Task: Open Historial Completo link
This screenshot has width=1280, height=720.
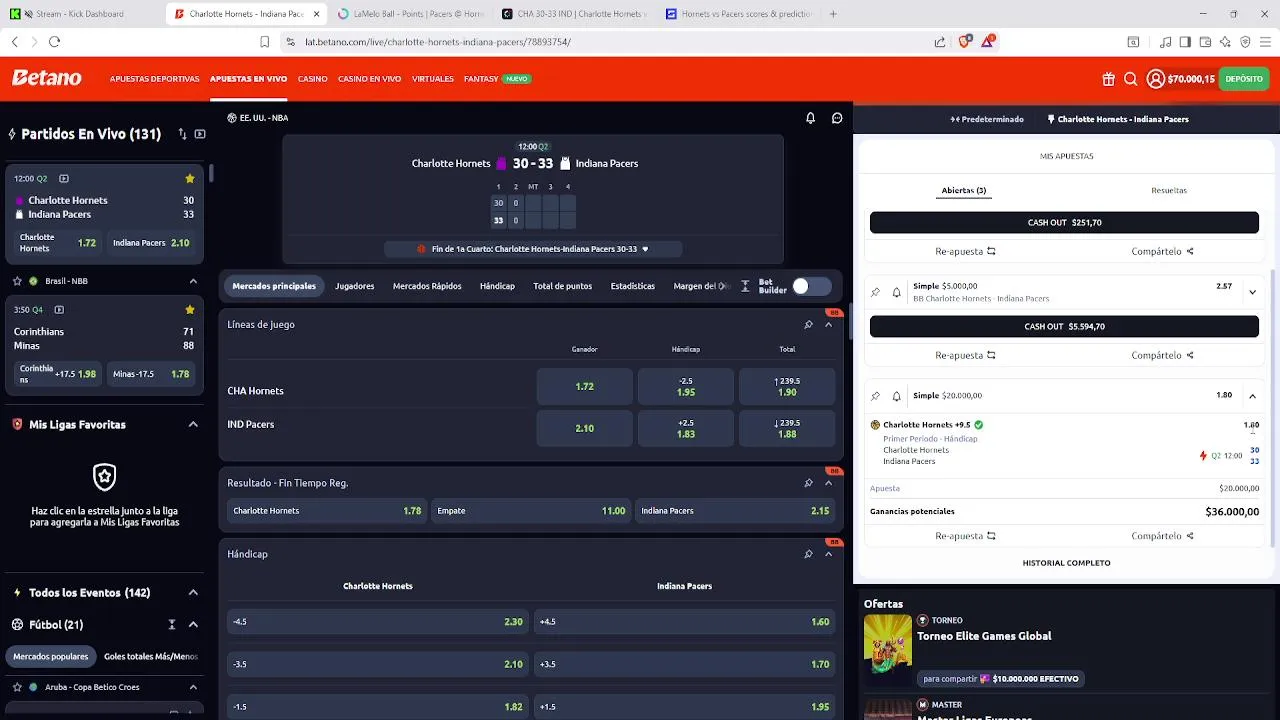Action: click(x=1066, y=563)
